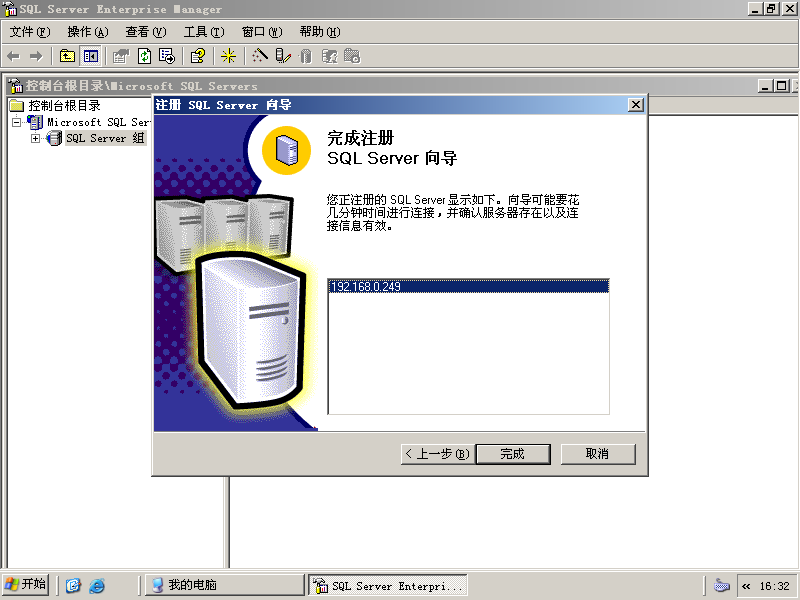Click the yellow New star icon
Image resolution: width=800 pixels, height=600 pixels.
(228, 56)
